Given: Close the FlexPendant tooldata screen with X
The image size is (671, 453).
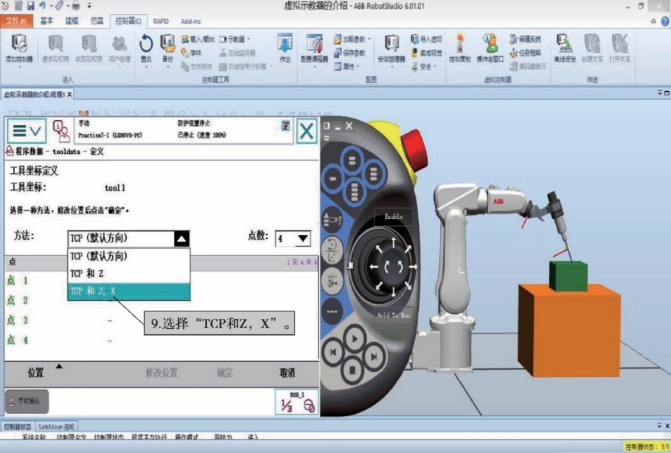Looking at the screenshot, I should point(306,130).
